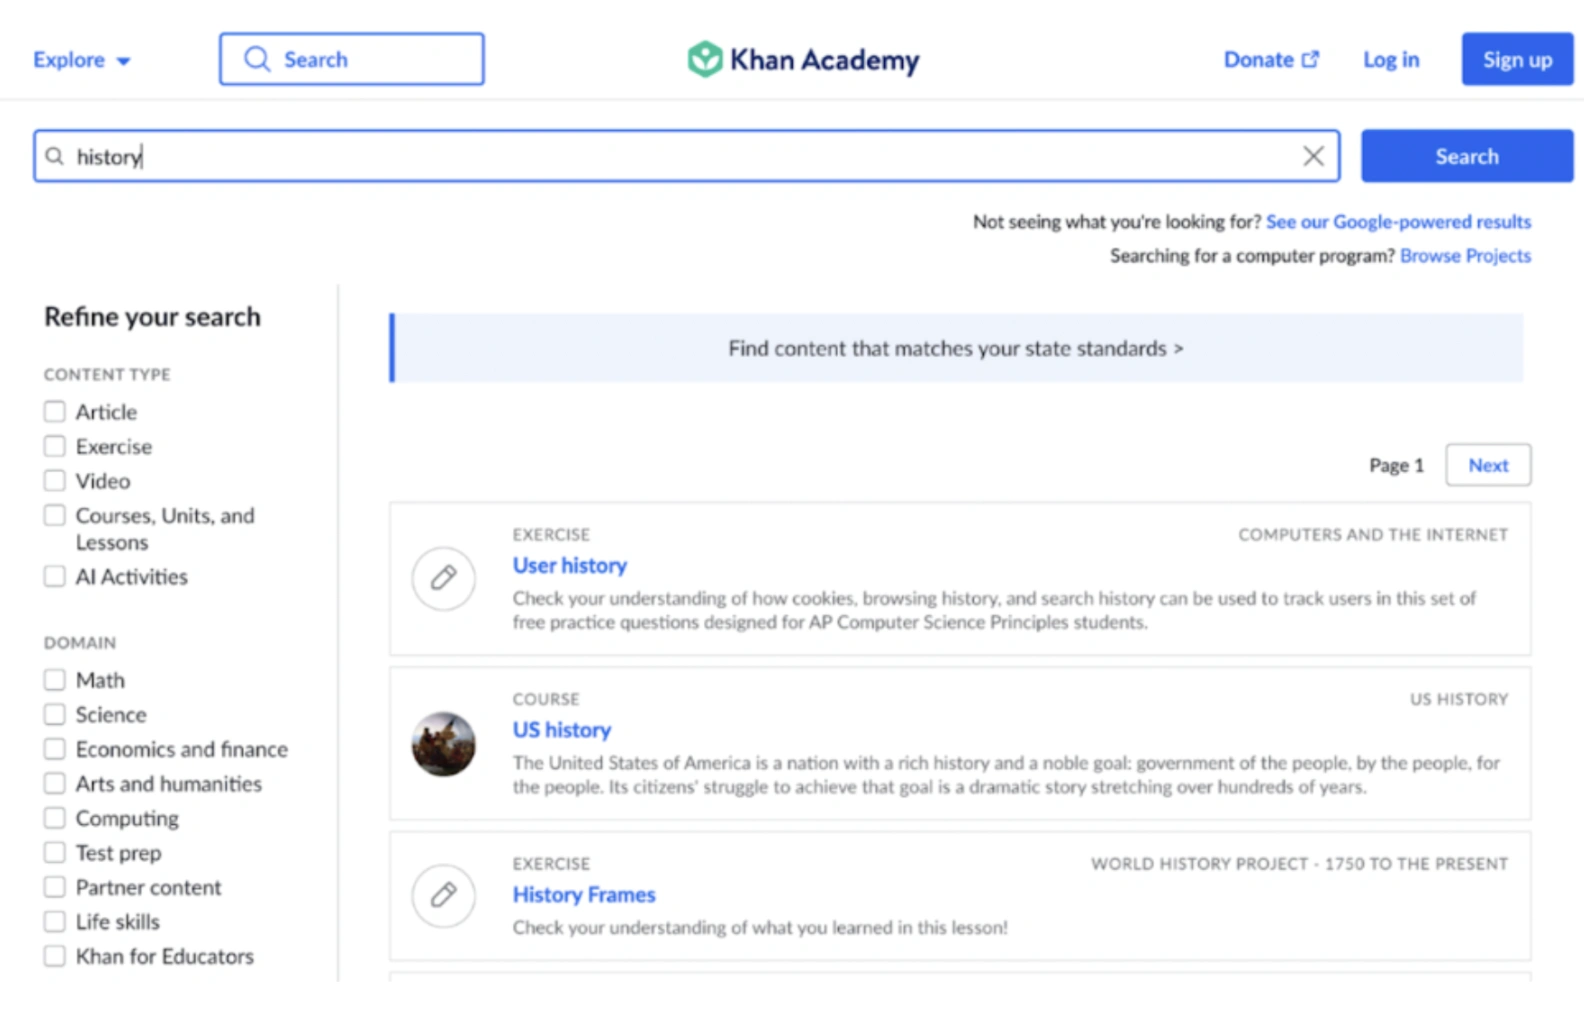Click COMPUTERS AND THE INTERNET label
Viewport: 1584px width, 1016px height.
1373,535
